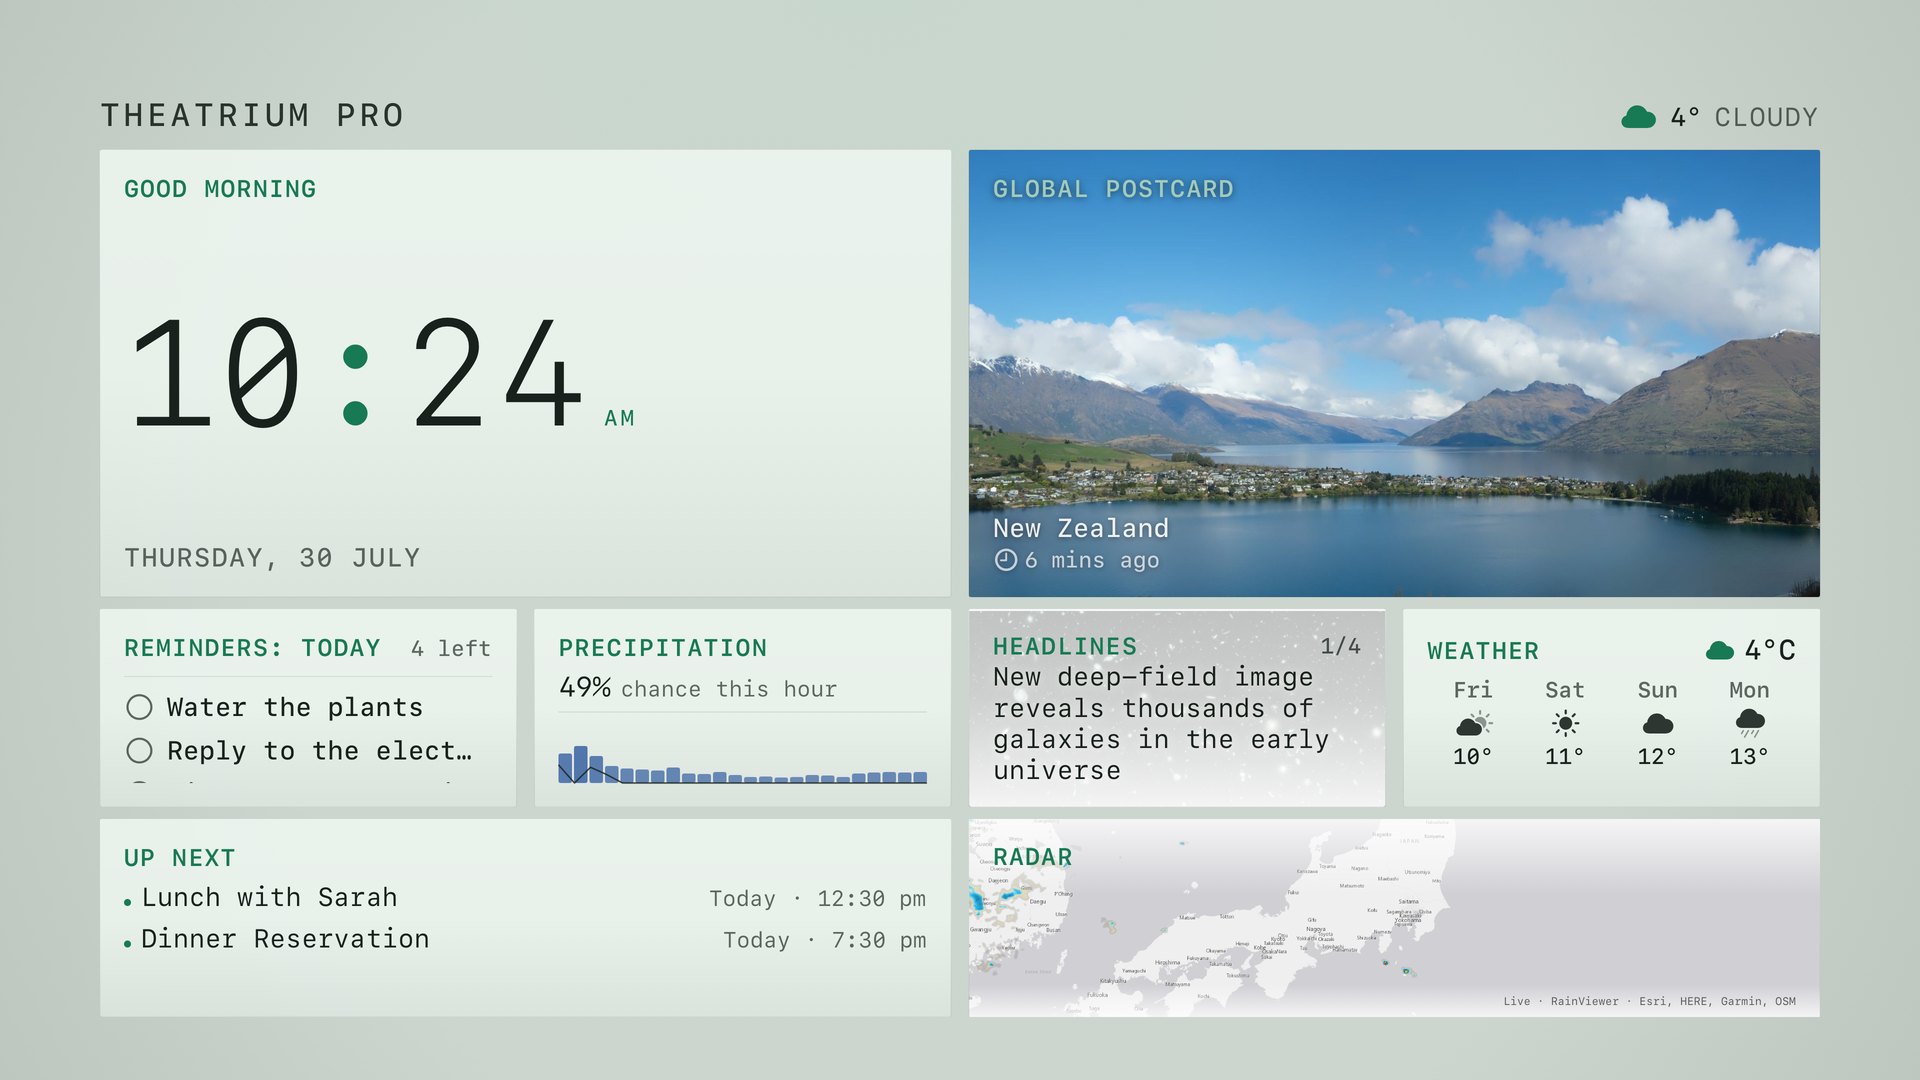Click the green bullet beside Dinner Reservation
The width and height of the screenshot is (1920, 1080).
pyautogui.click(x=128, y=943)
